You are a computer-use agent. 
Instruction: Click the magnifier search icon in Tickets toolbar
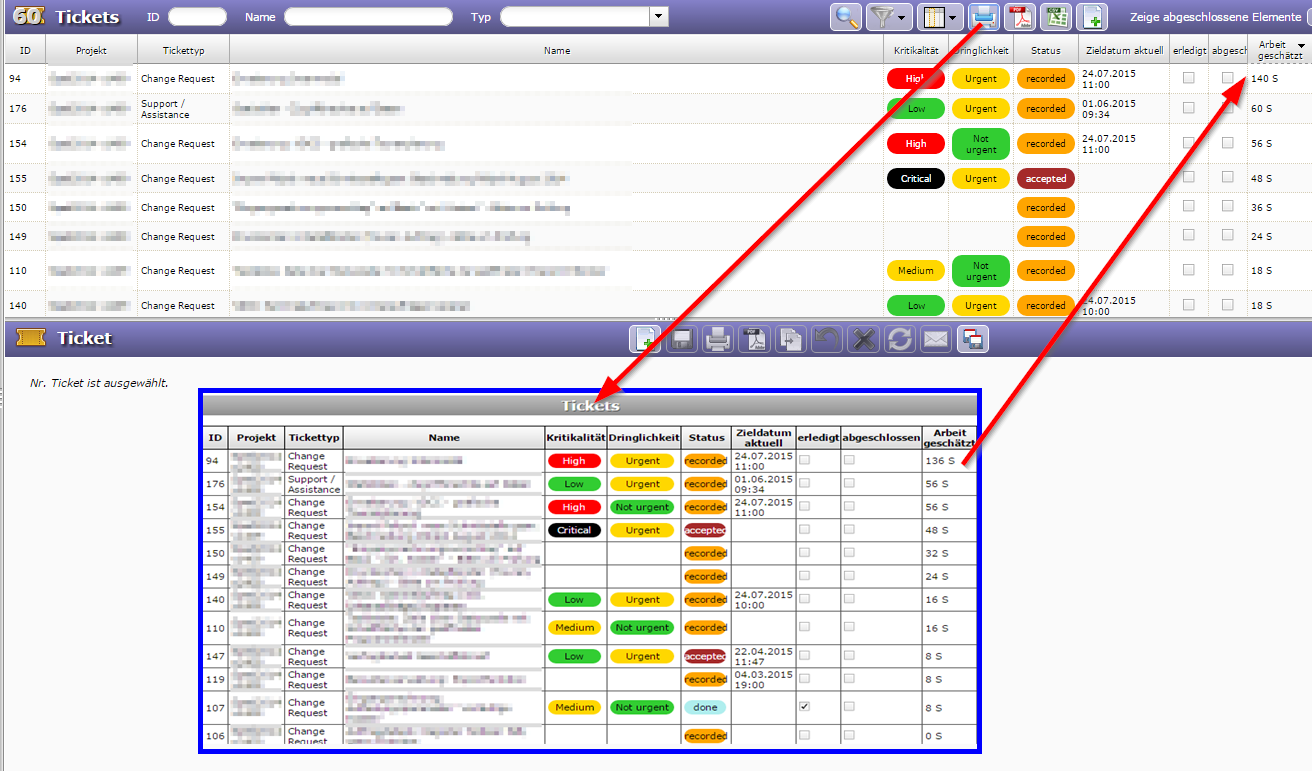point(846,17)
